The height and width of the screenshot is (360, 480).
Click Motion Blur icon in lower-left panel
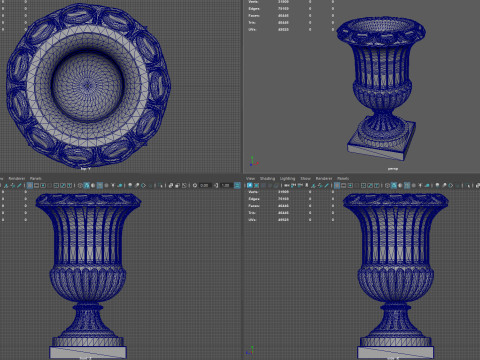(137, 185)
